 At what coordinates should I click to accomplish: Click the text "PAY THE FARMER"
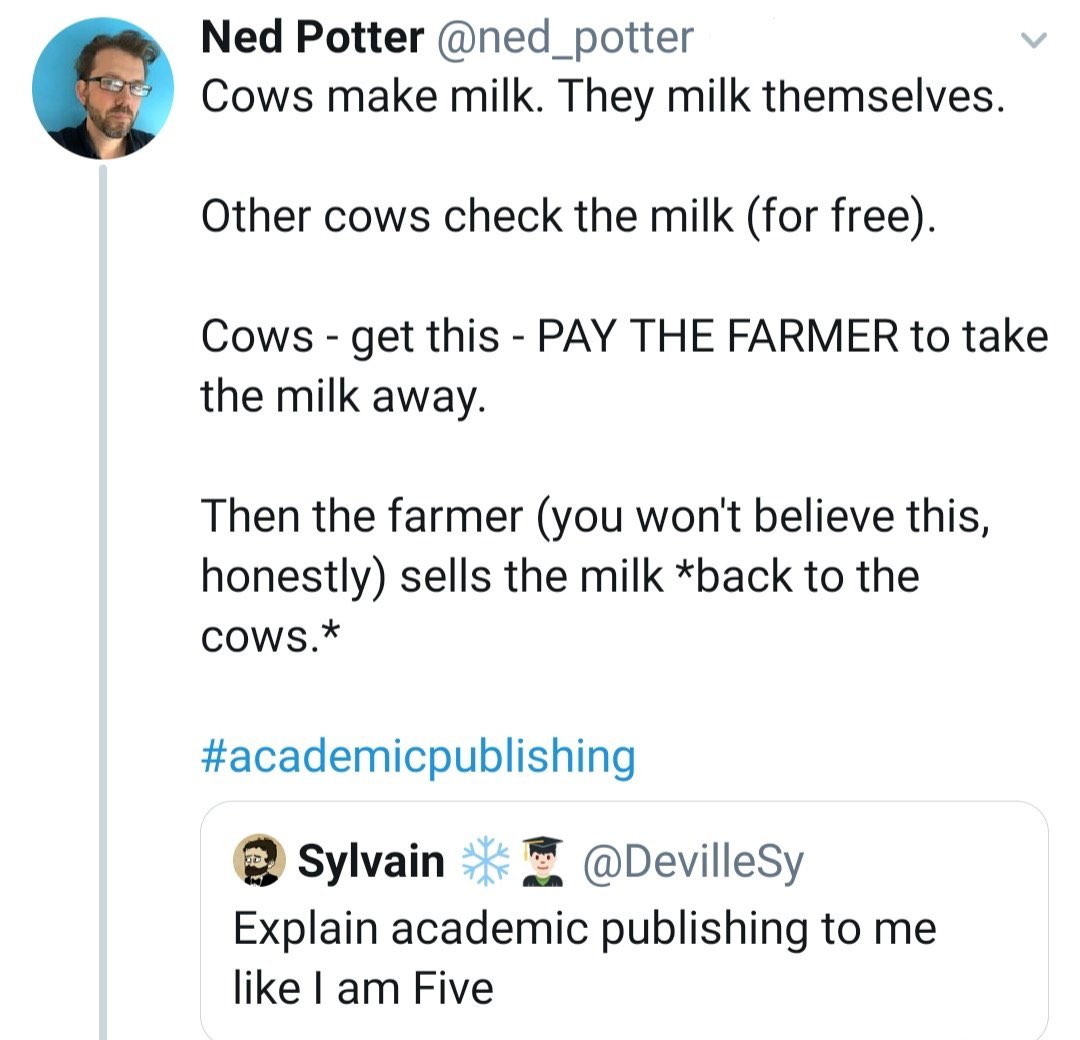pyautogui.click(x=717, y=336)
